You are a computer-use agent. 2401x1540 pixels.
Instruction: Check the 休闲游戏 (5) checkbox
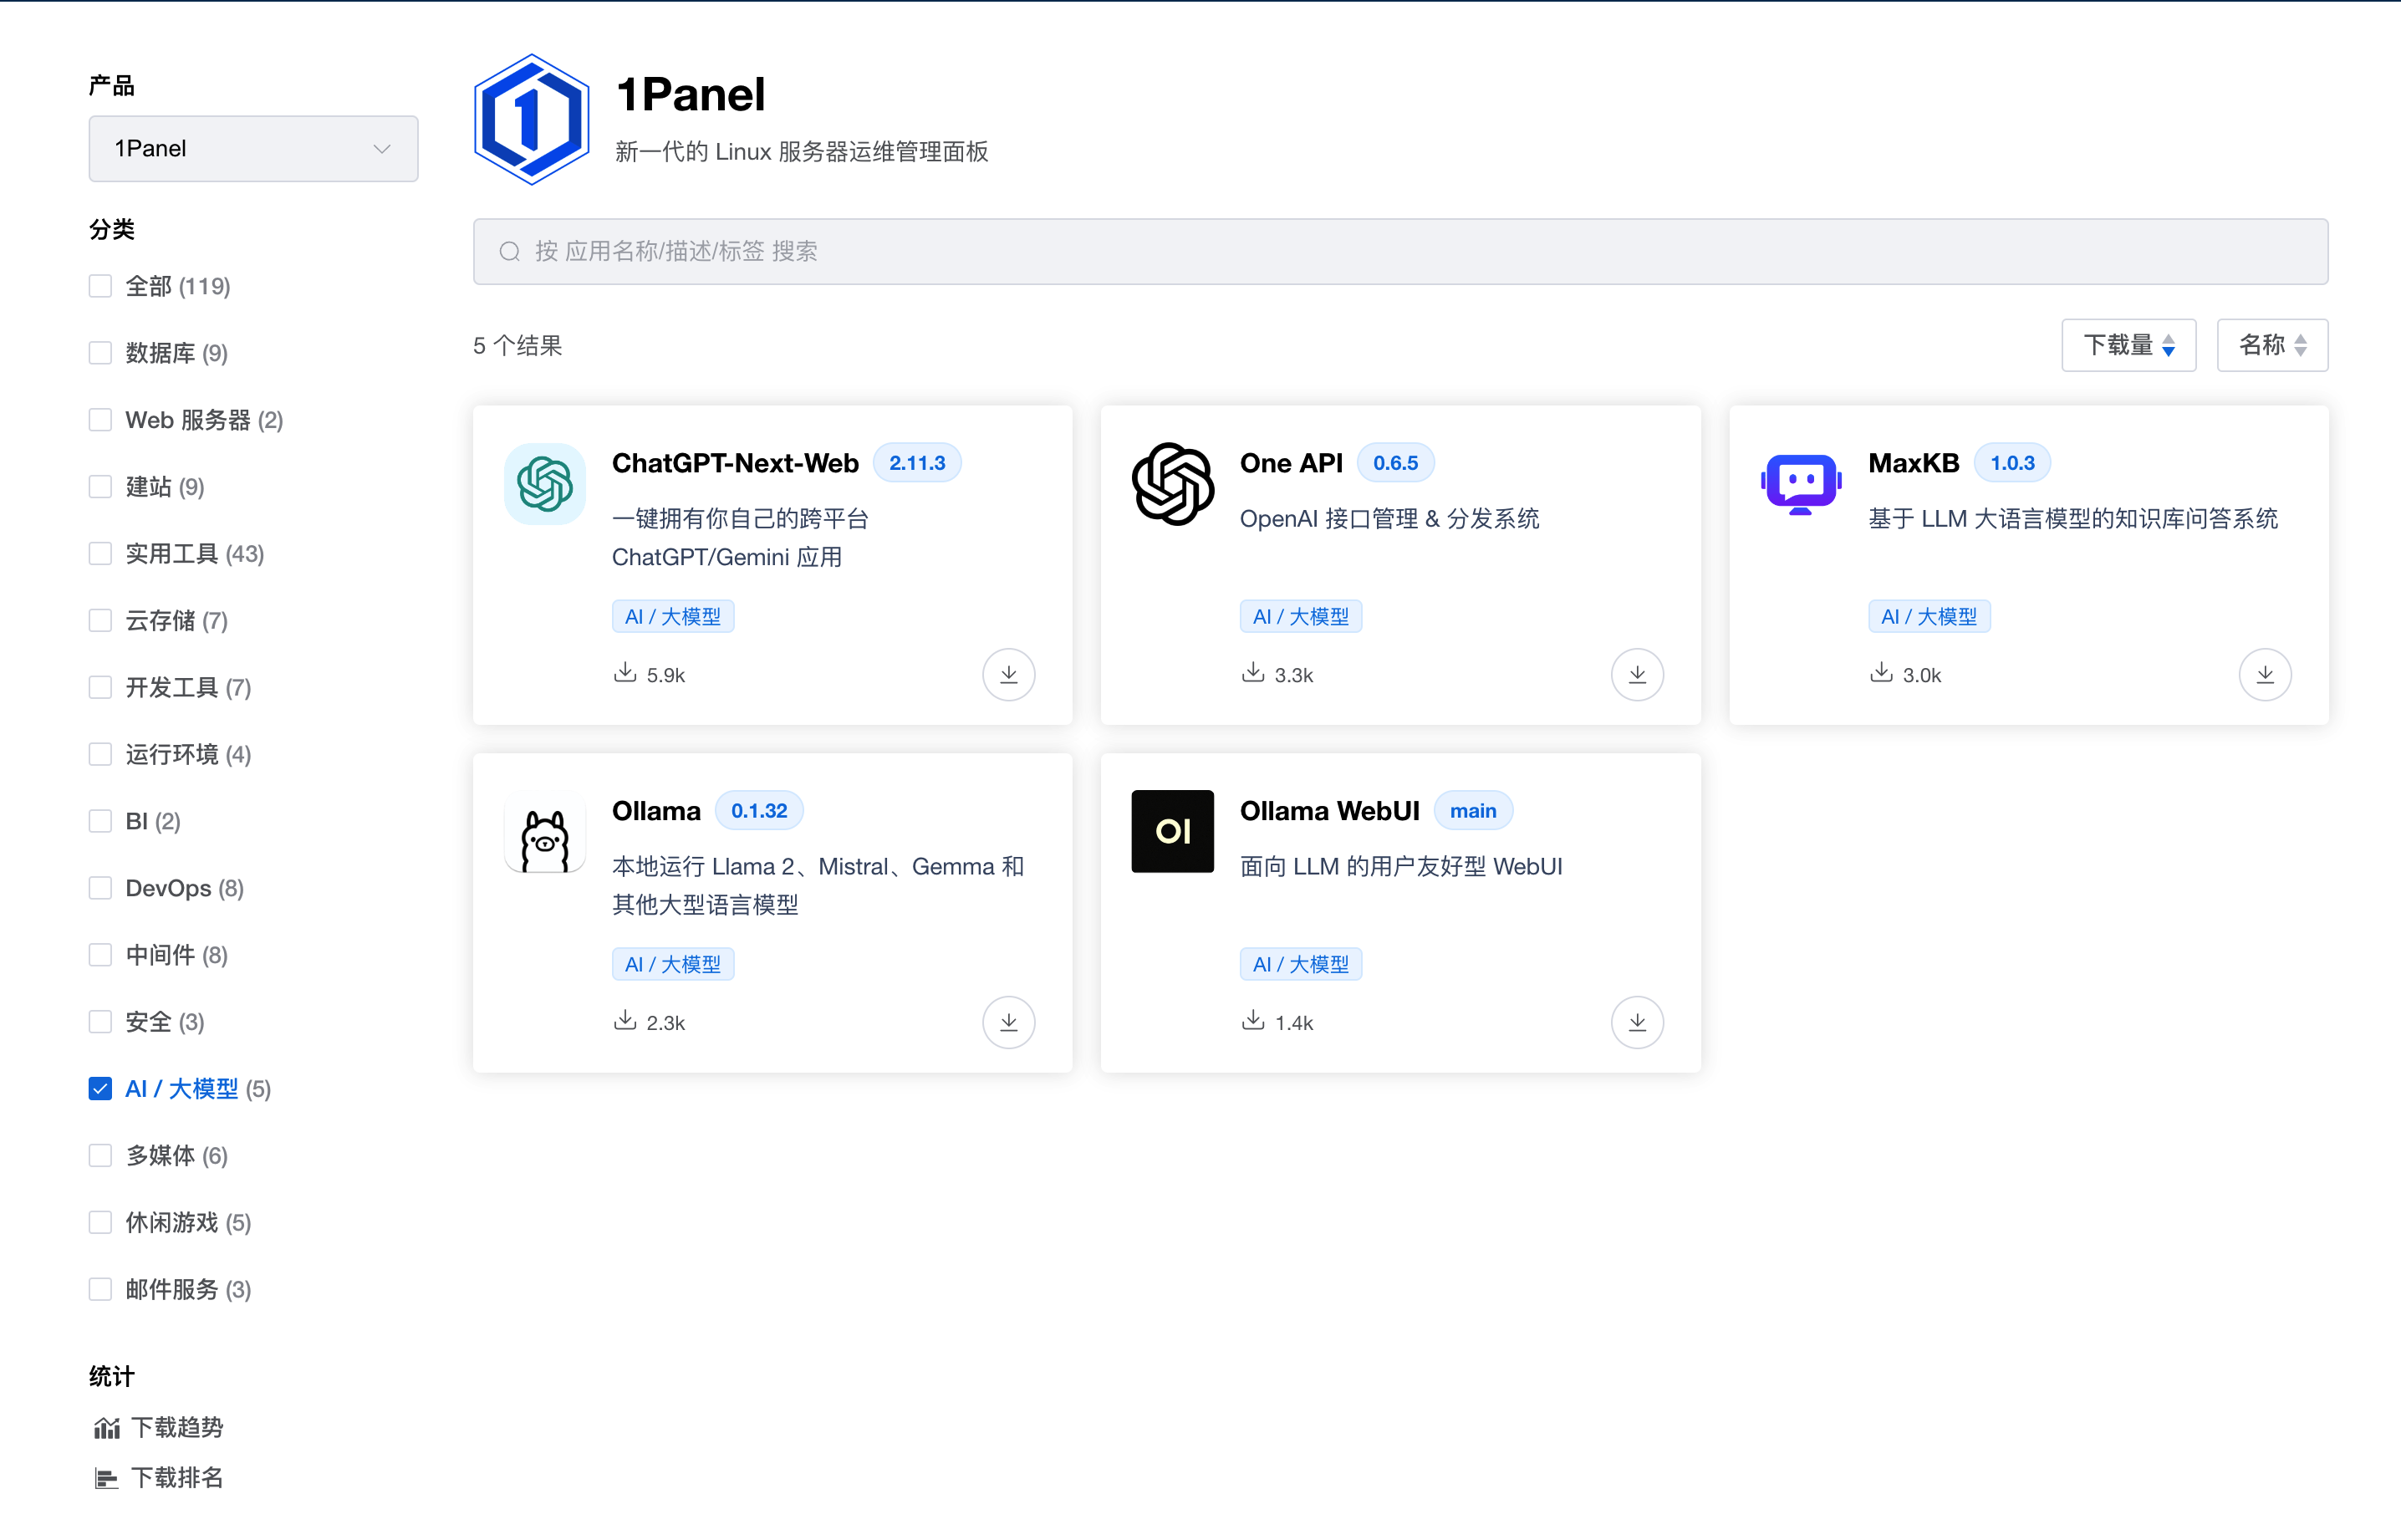click(x=100, y=1223)
